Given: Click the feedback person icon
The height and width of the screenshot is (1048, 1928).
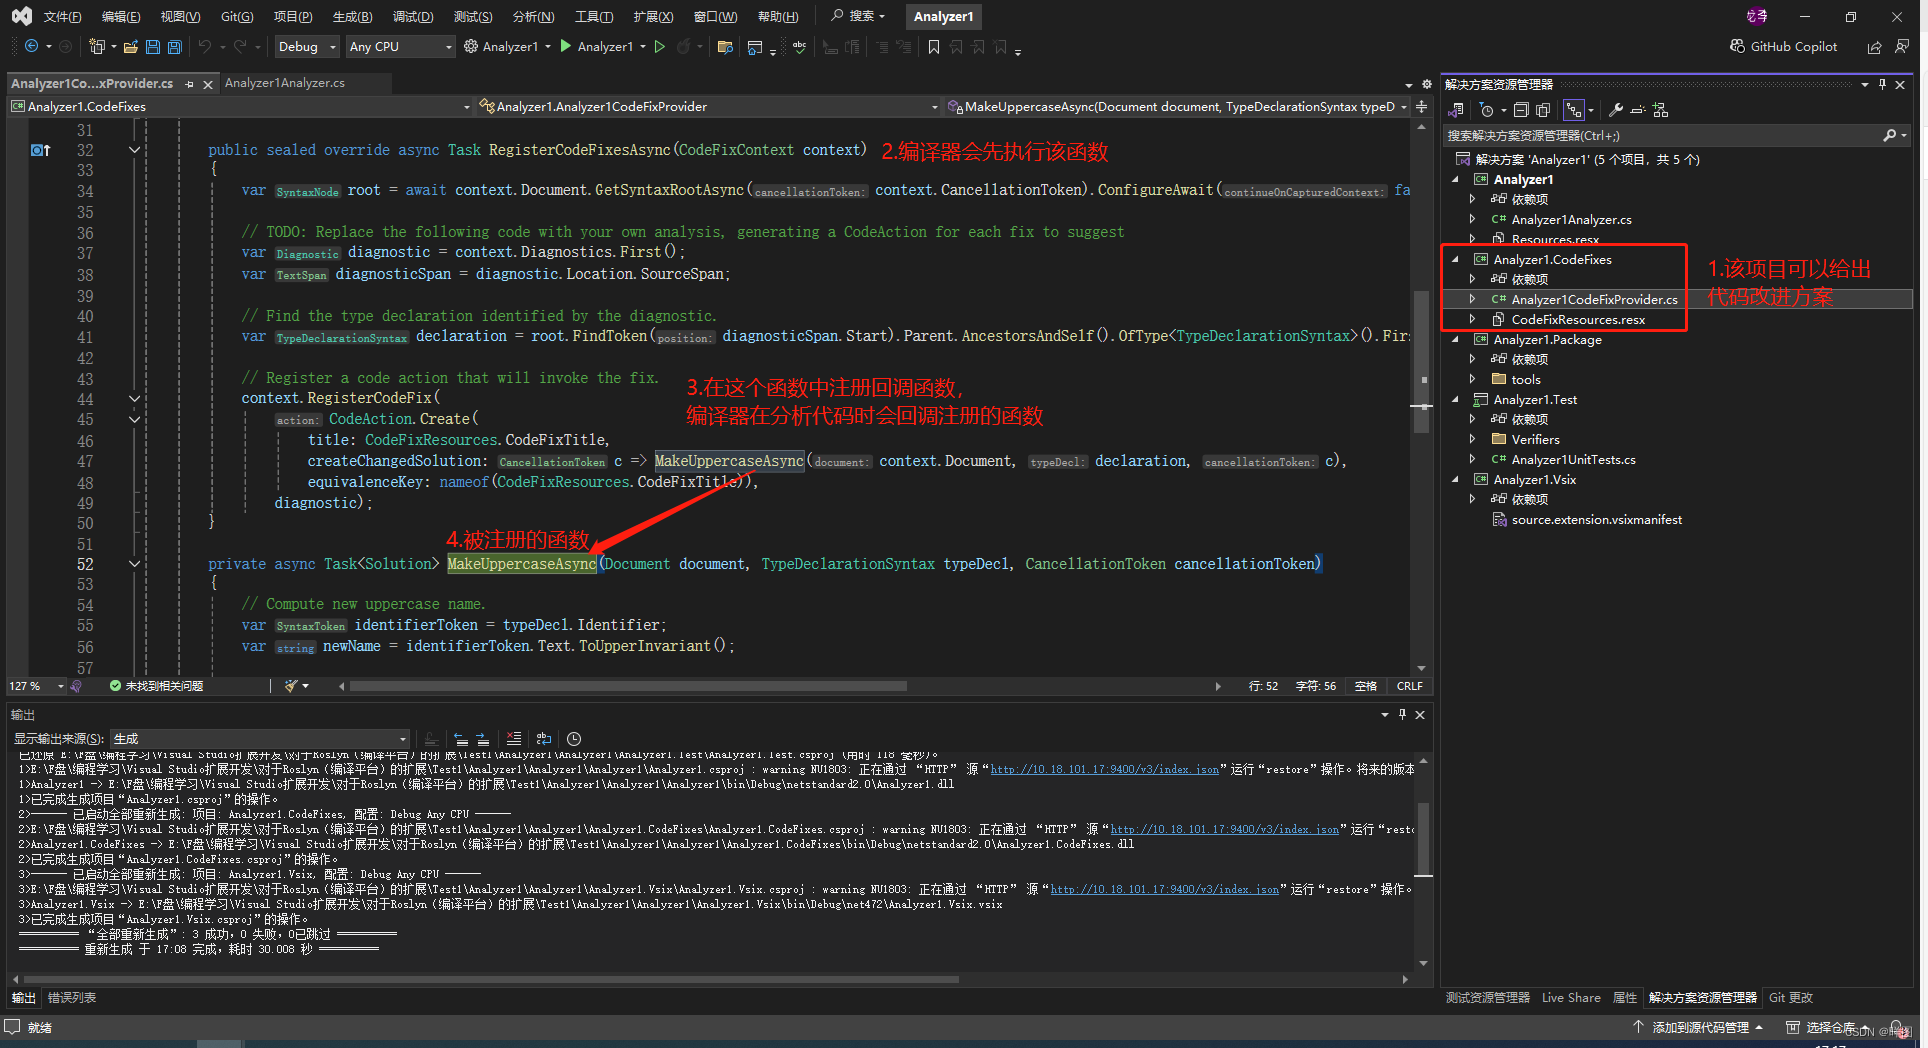Looking at the screenshot, I should [1901, 47].
